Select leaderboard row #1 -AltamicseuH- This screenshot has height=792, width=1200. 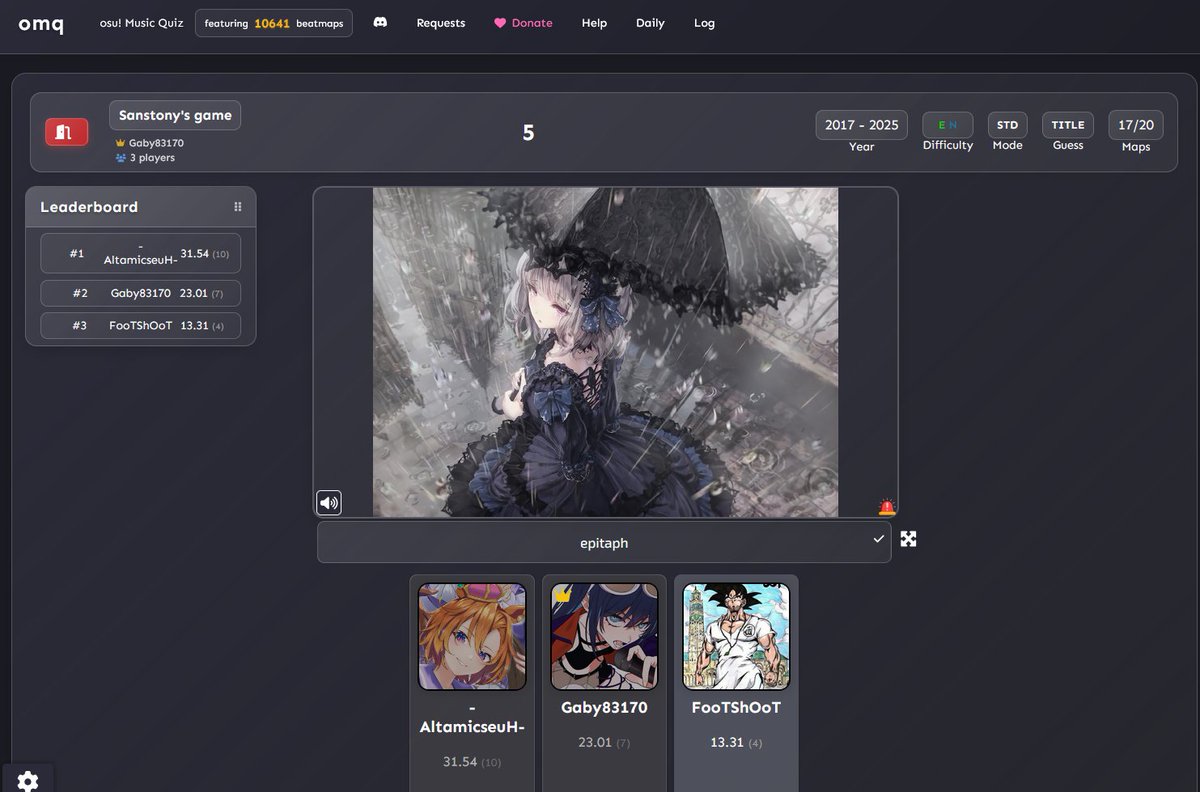pyautogui.click(x=141, y=253)
